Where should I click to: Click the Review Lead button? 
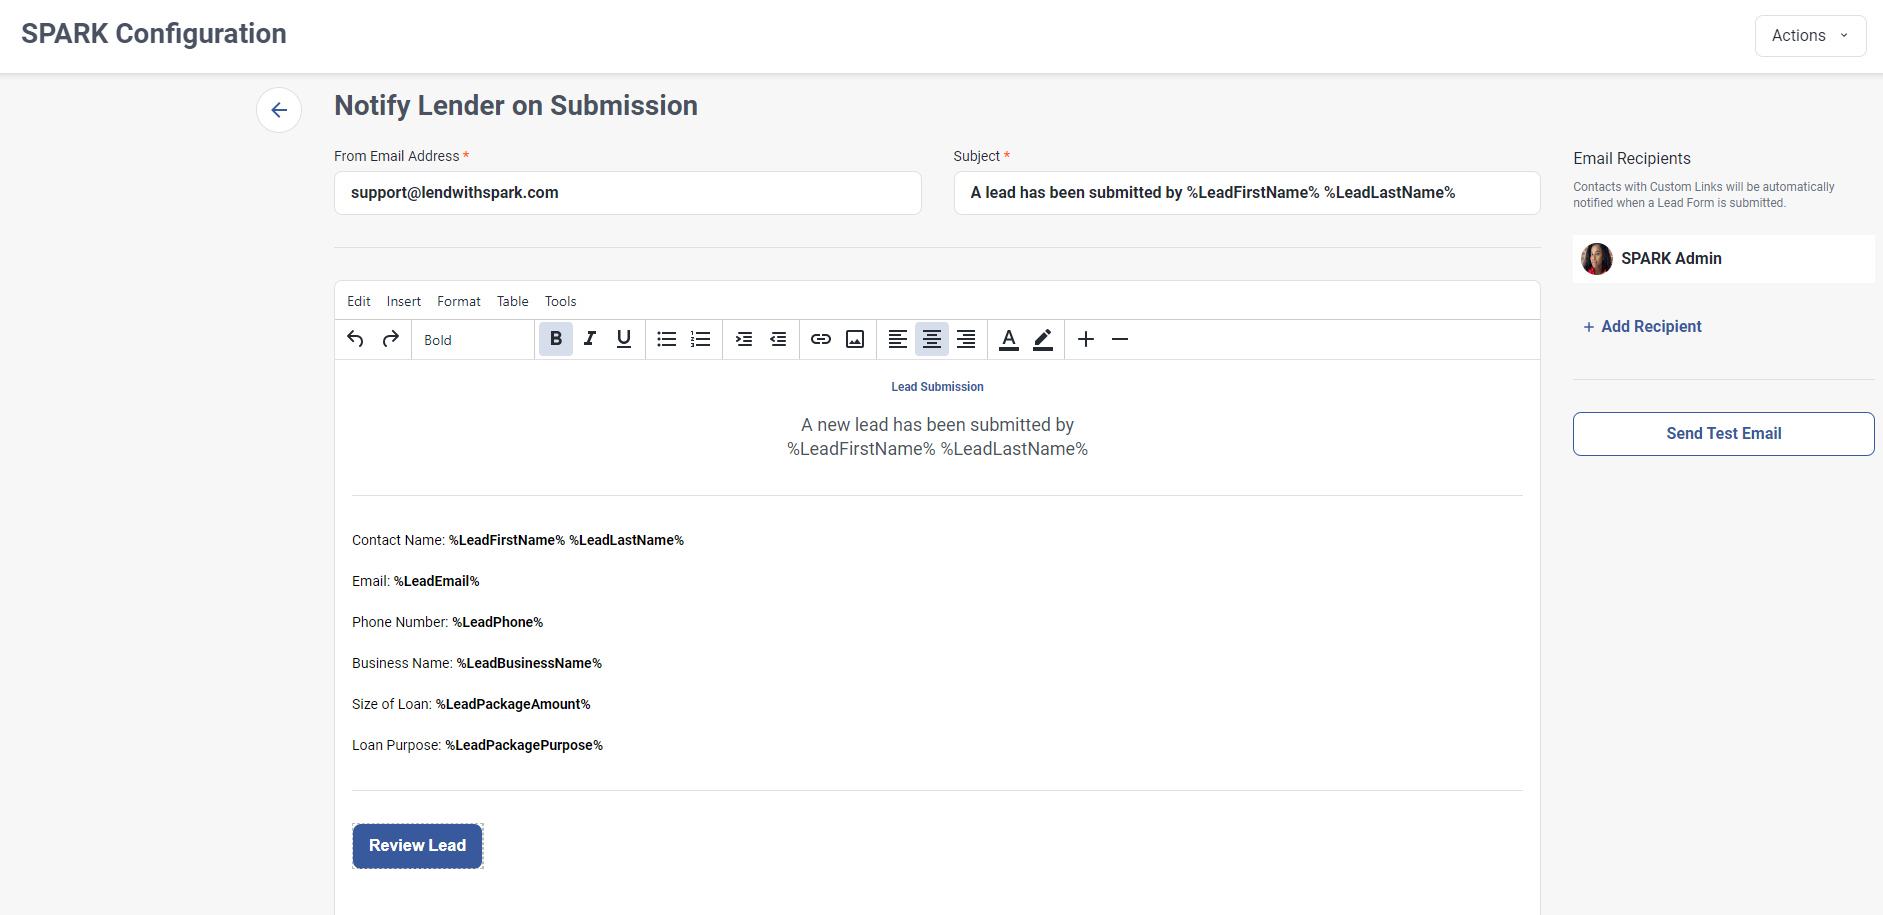tap(418, 846)
